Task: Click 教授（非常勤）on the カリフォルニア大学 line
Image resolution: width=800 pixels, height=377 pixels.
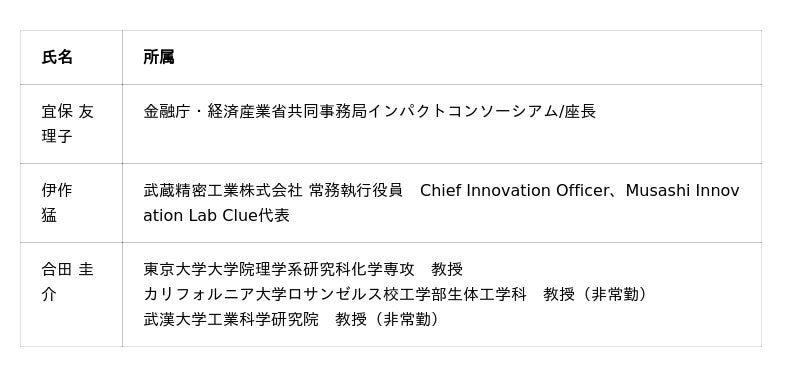Action: pos(594,294)
